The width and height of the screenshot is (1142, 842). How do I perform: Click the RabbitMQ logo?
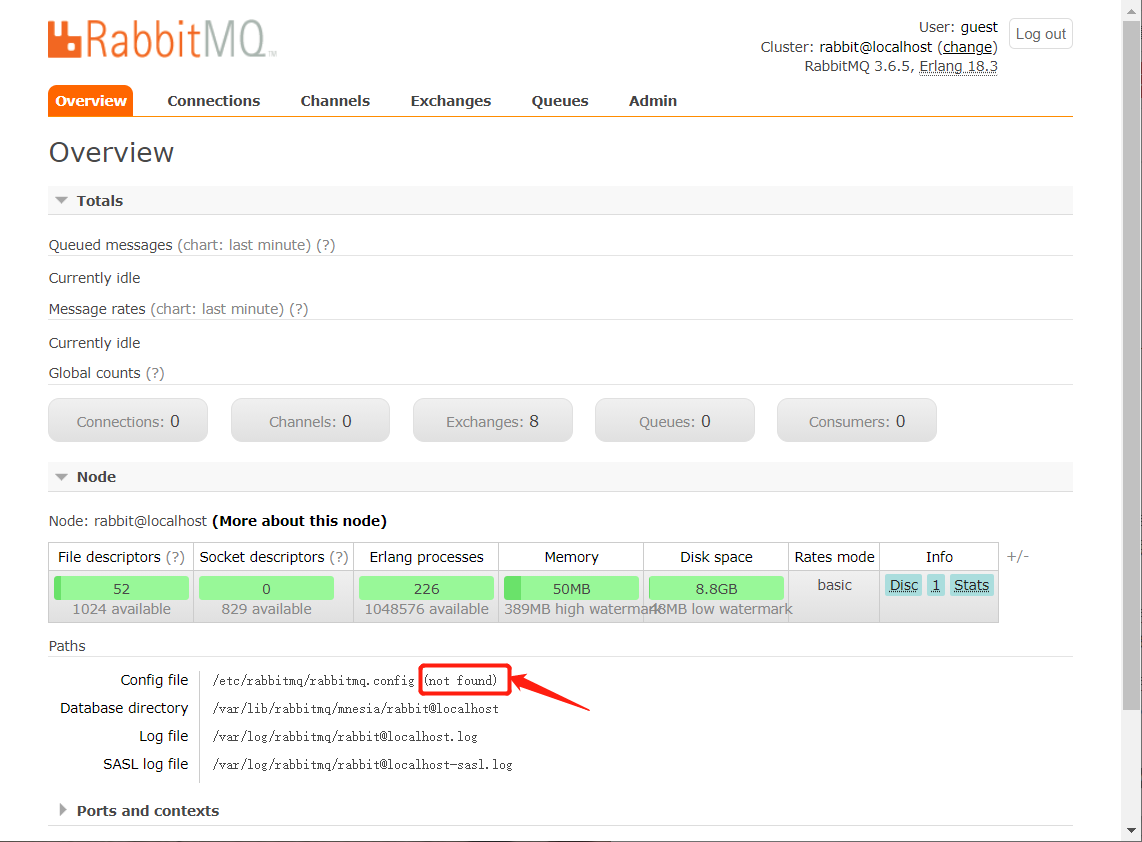160,39
